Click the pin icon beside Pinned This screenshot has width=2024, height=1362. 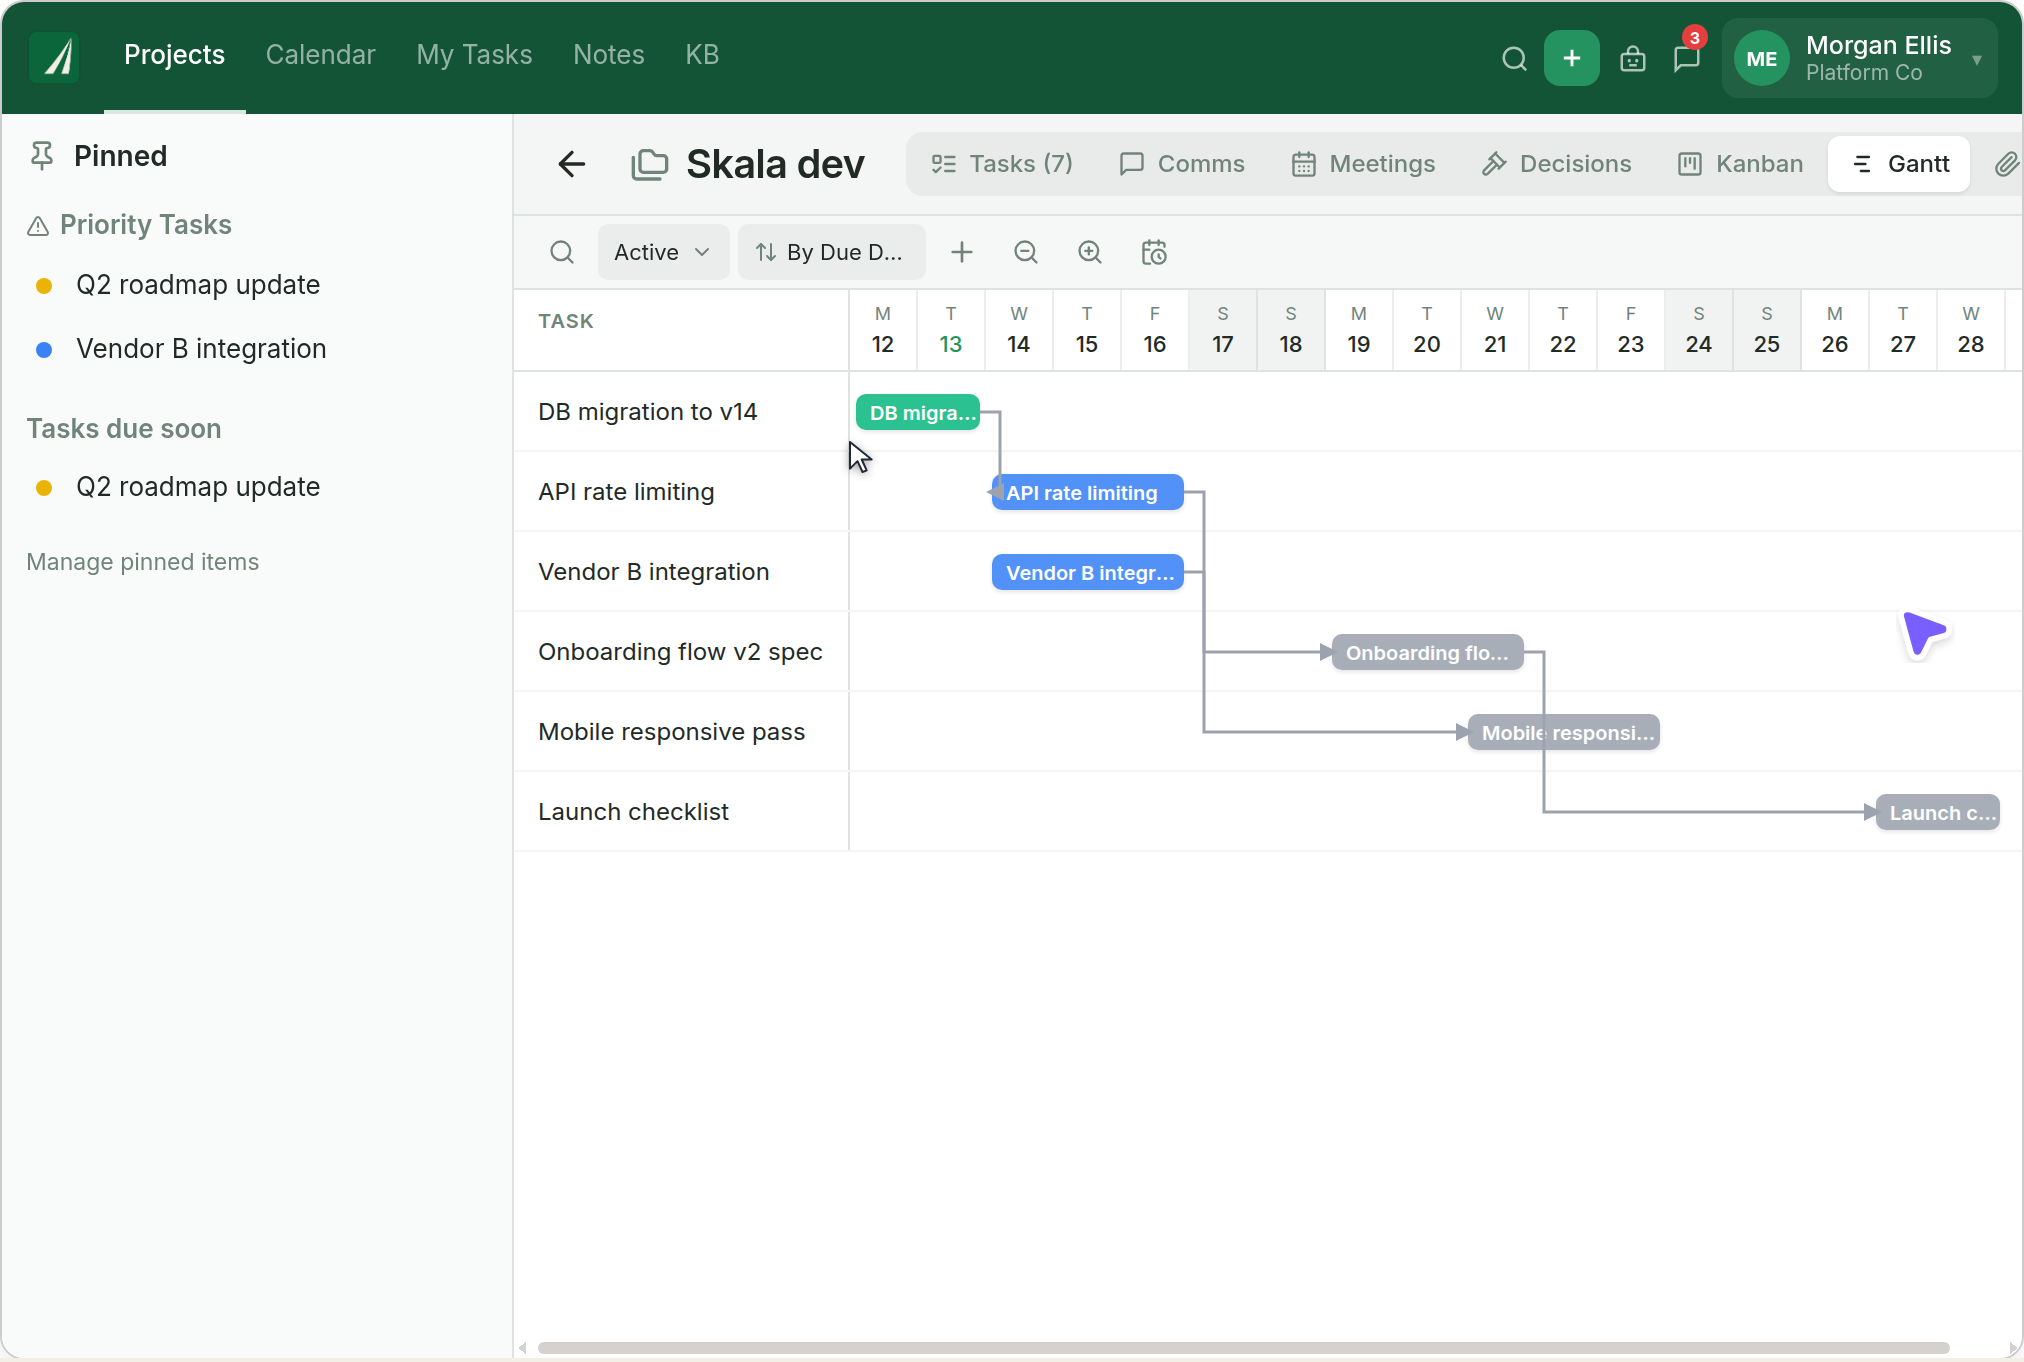point(41,156)
